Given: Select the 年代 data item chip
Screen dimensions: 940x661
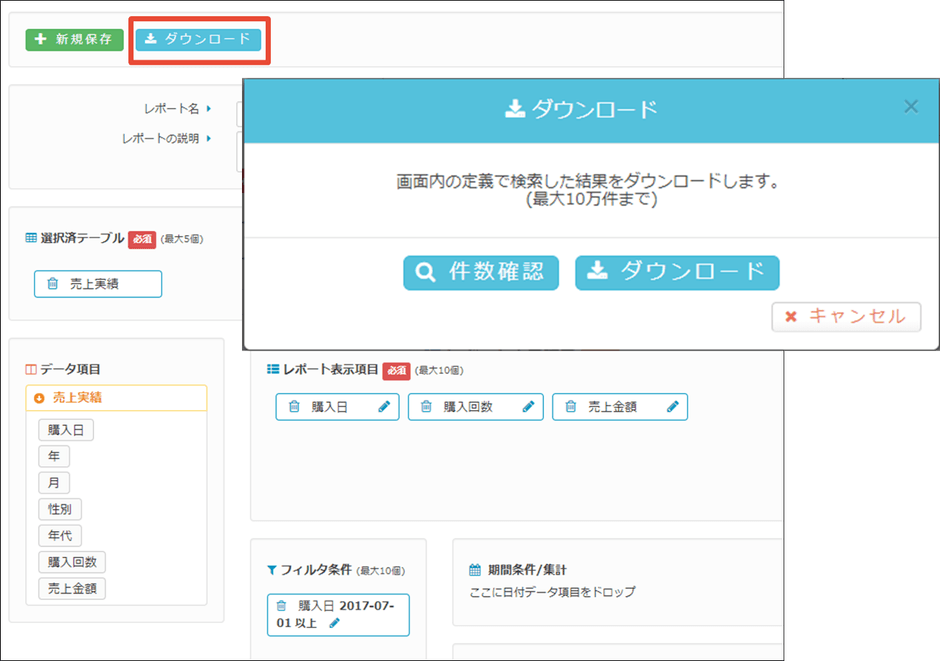Looking at the screenshot, I should point(59,535).
